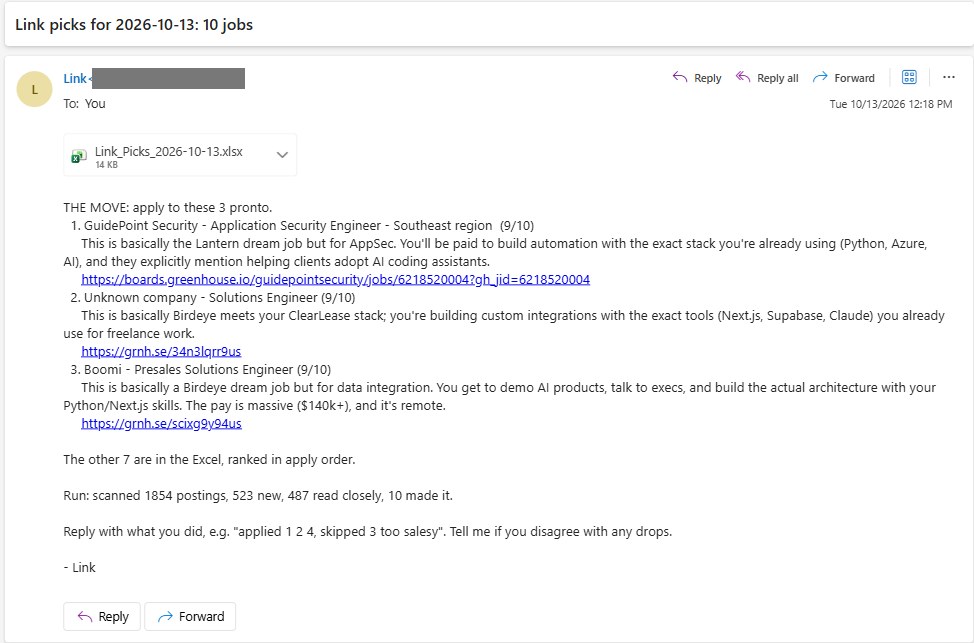Click the recipient line To: You

tap(84, 104)
